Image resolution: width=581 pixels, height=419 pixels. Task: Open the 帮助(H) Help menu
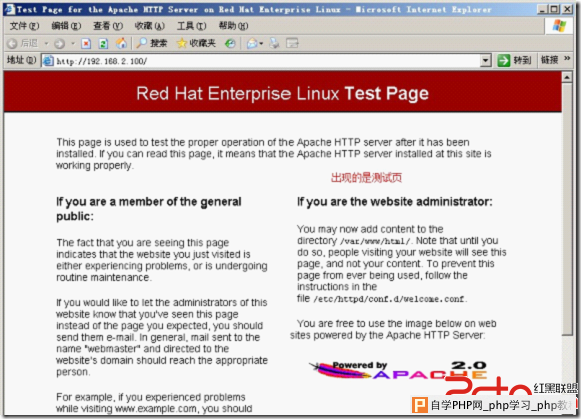[x=233, y=26]
